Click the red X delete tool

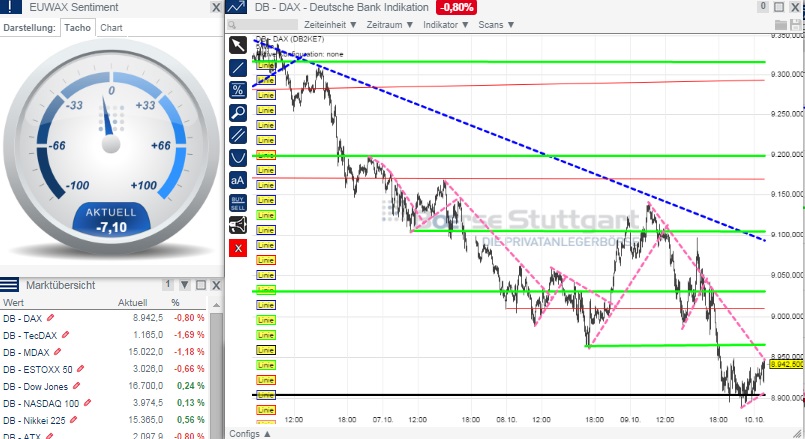tap(238, 249)
